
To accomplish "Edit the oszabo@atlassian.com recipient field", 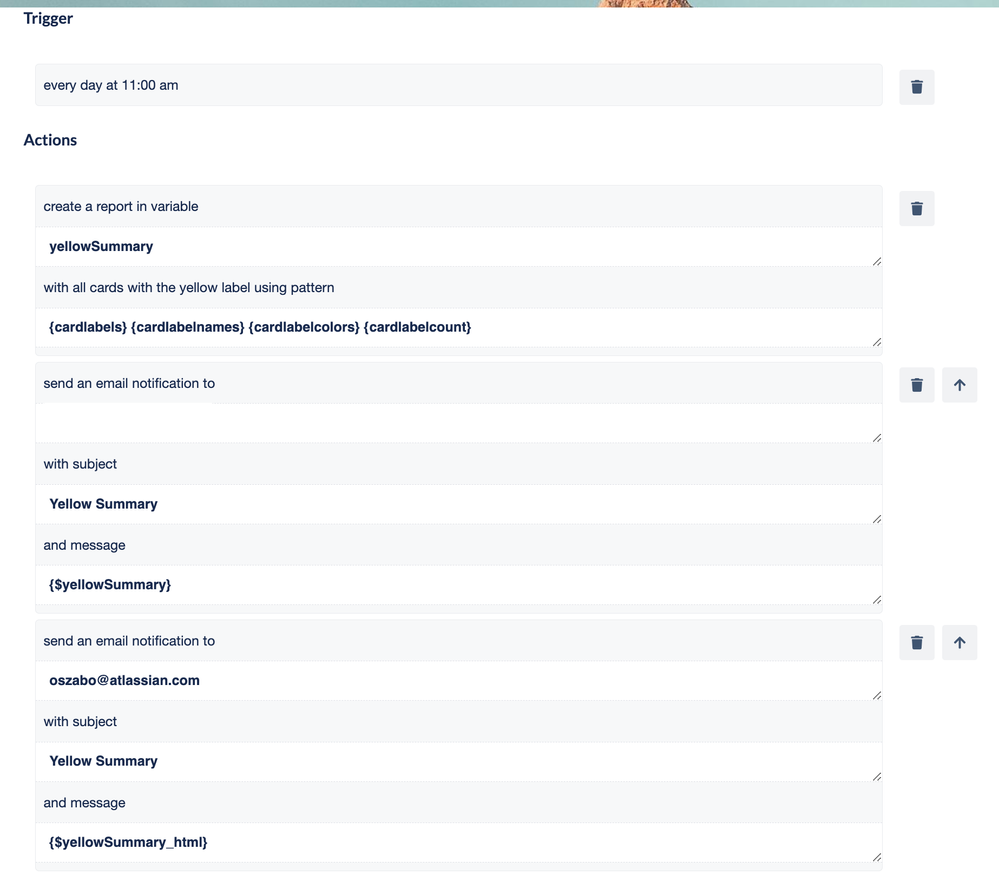I will click(x=458, y=680).
